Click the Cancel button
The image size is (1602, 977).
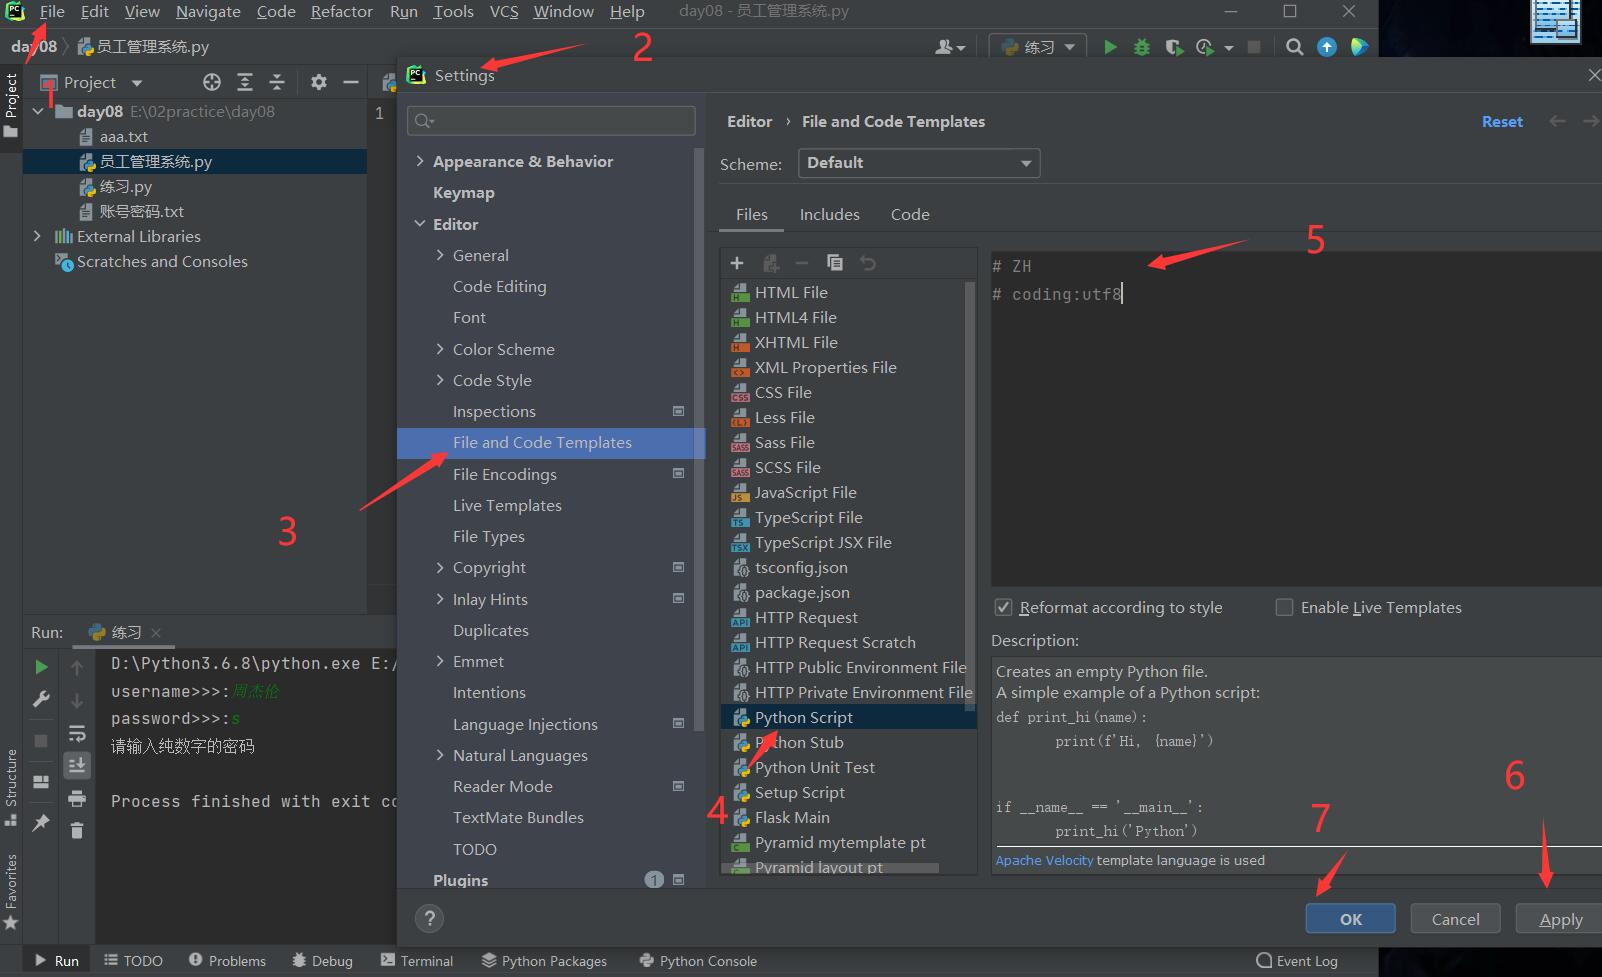(1455, 919)
